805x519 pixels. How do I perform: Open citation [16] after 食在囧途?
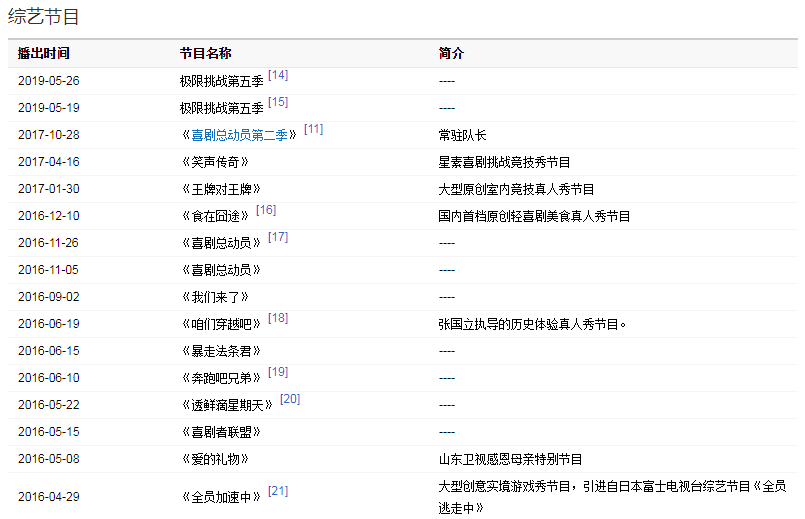[x=266, y=210]
